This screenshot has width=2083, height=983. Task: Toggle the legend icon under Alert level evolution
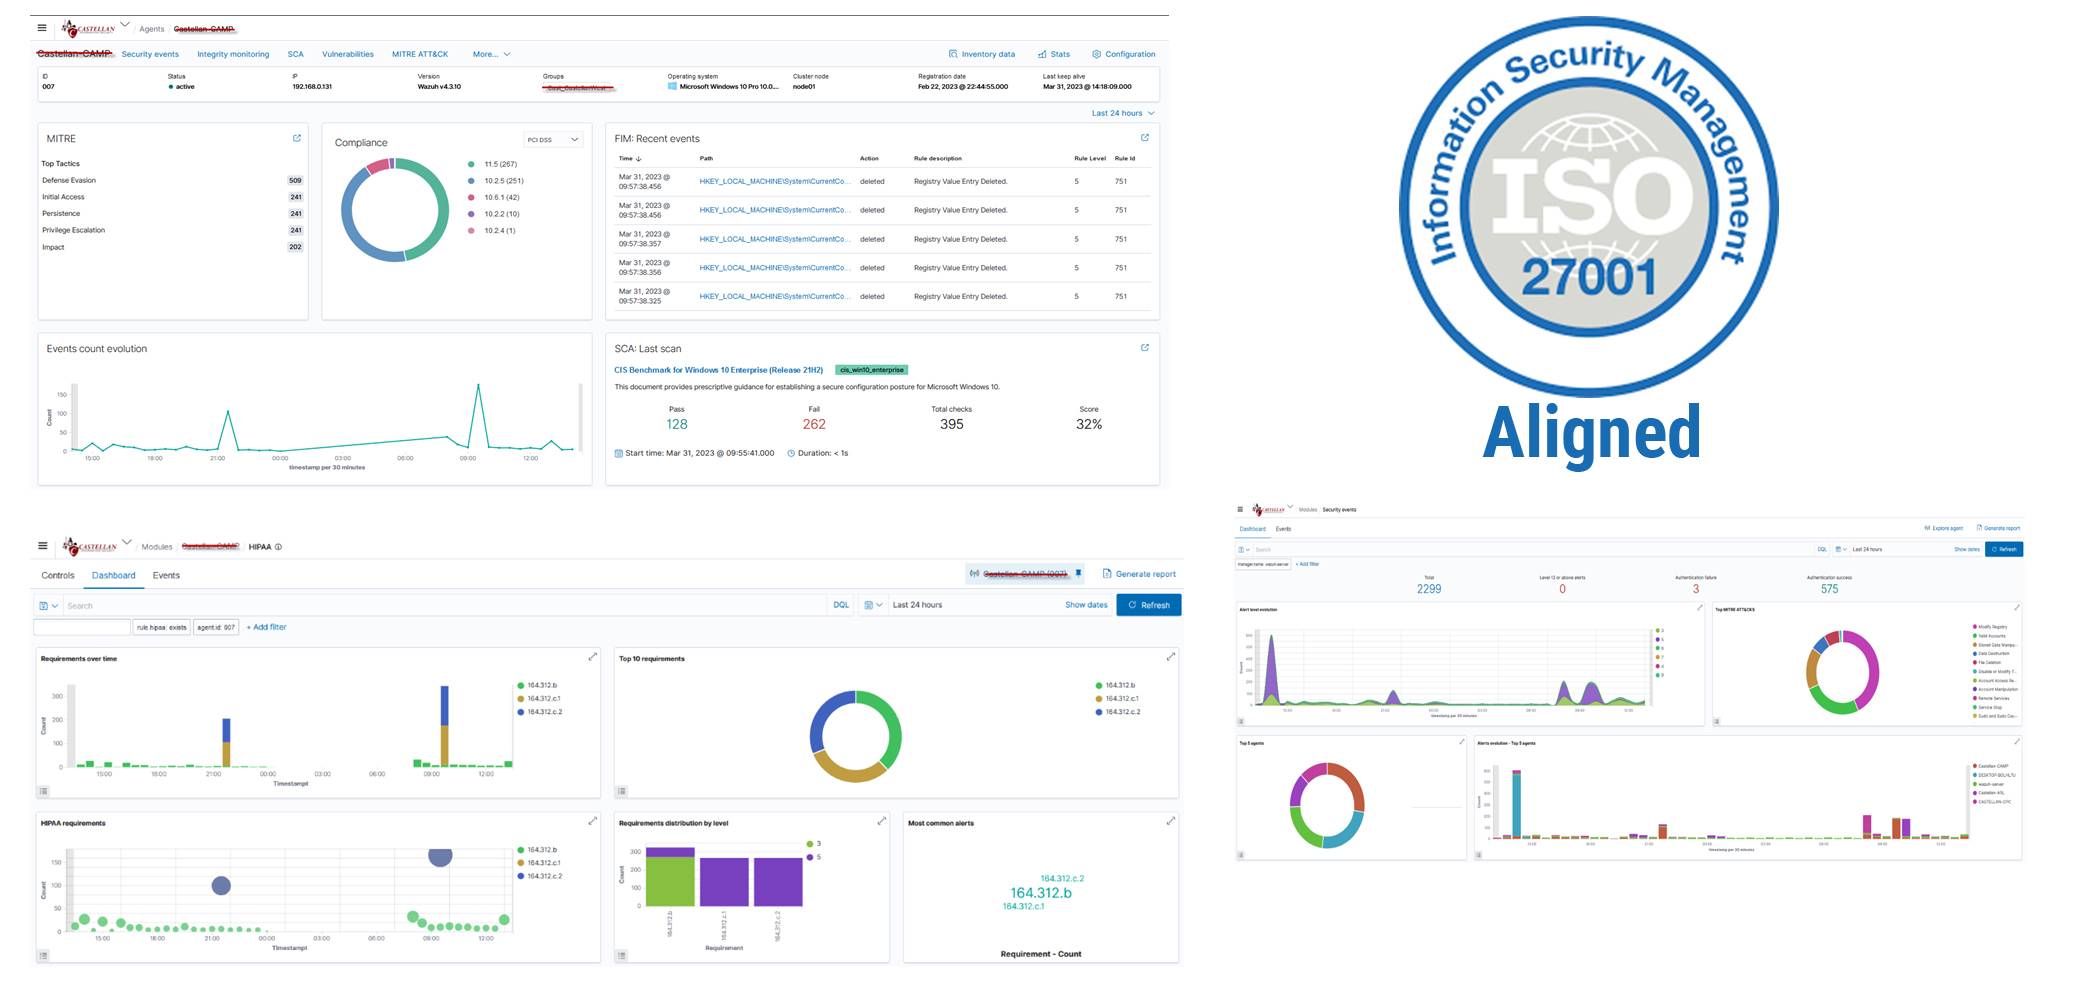point(1241,721)
